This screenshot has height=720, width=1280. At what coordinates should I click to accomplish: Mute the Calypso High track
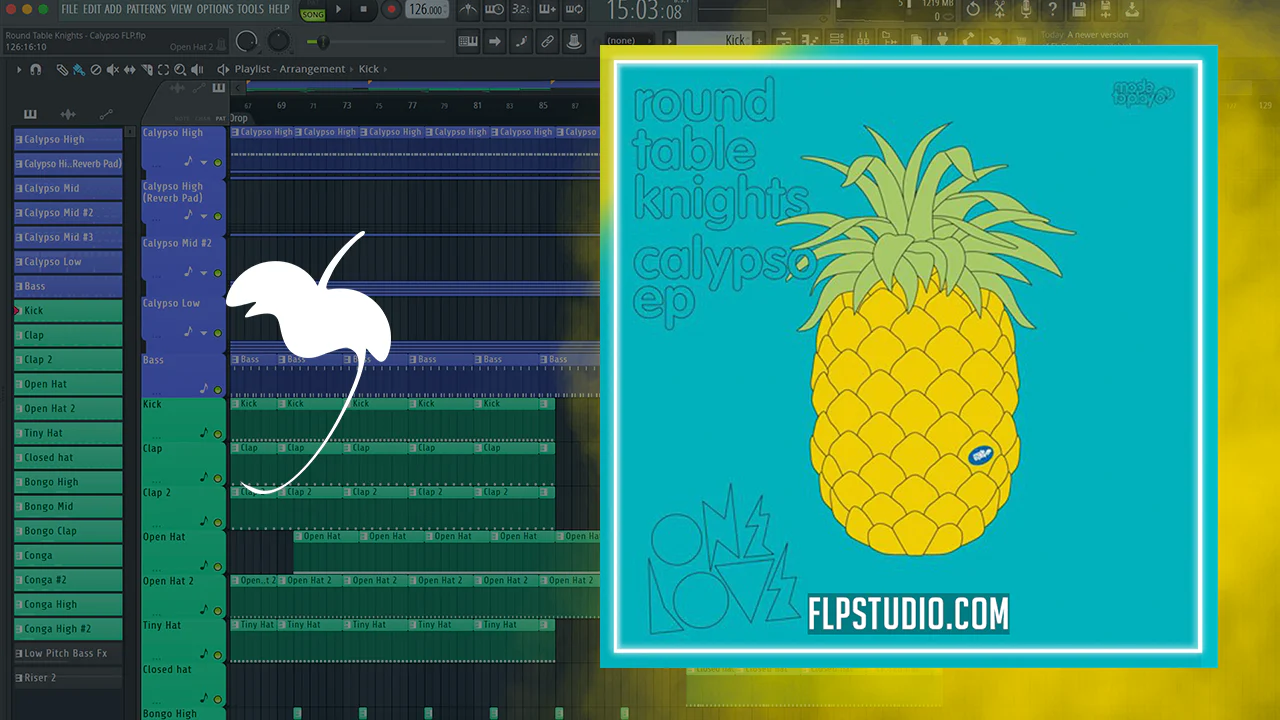click(x=218, y=162)
